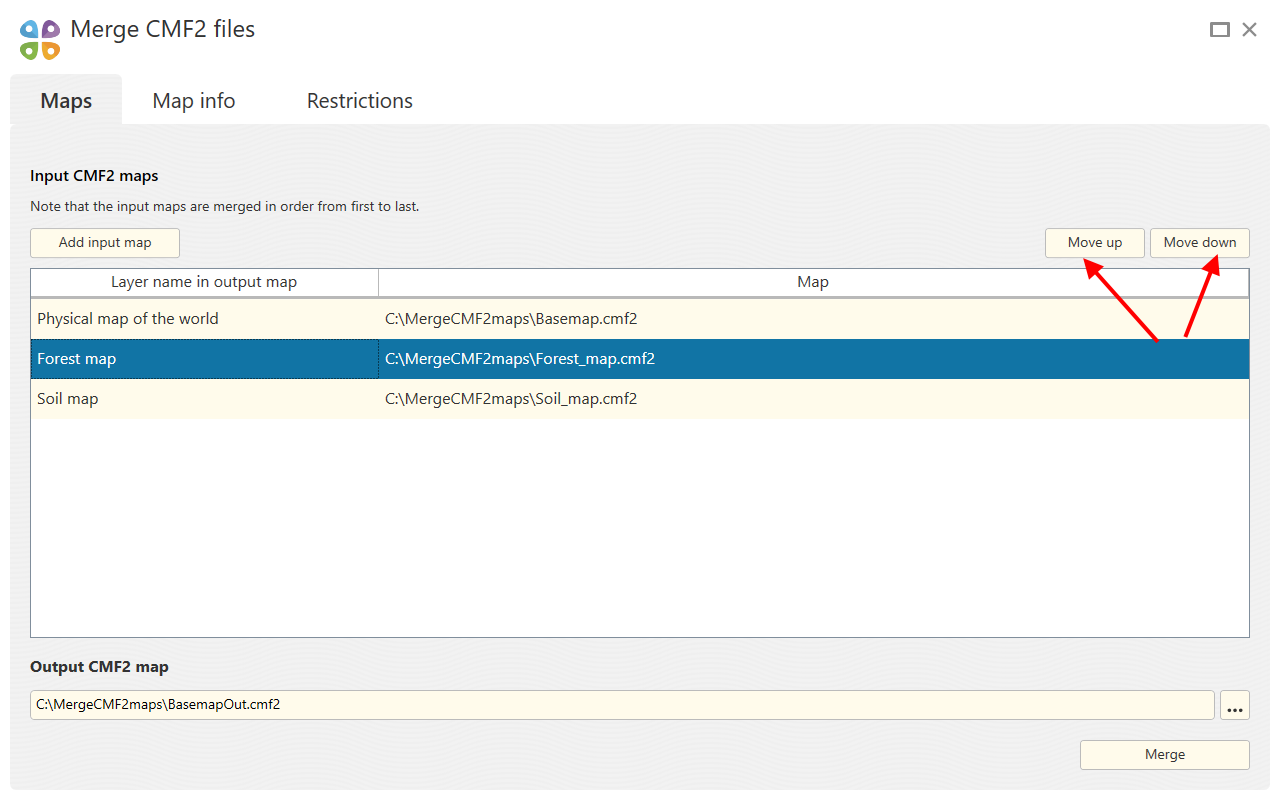Select the Forest map layer name cell
The image size is (1280, 800).
pyautogui.click(x=205, y=359)
